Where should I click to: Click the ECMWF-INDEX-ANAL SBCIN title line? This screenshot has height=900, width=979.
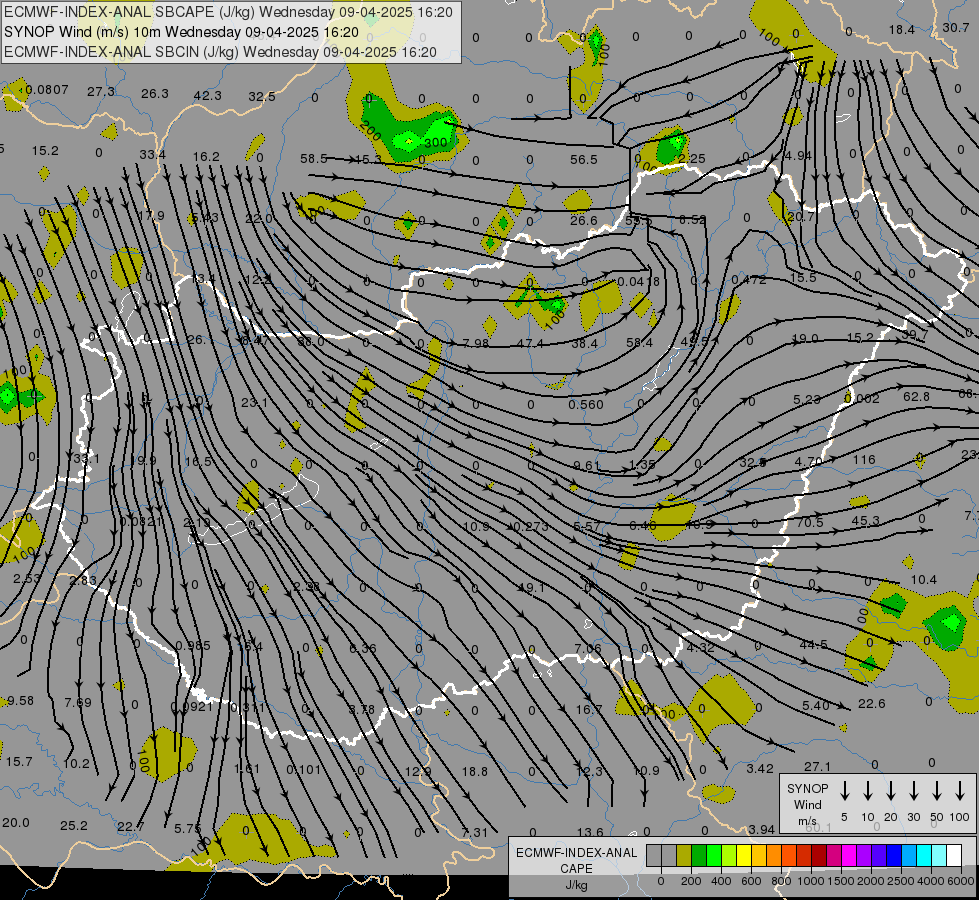point(220,52)
